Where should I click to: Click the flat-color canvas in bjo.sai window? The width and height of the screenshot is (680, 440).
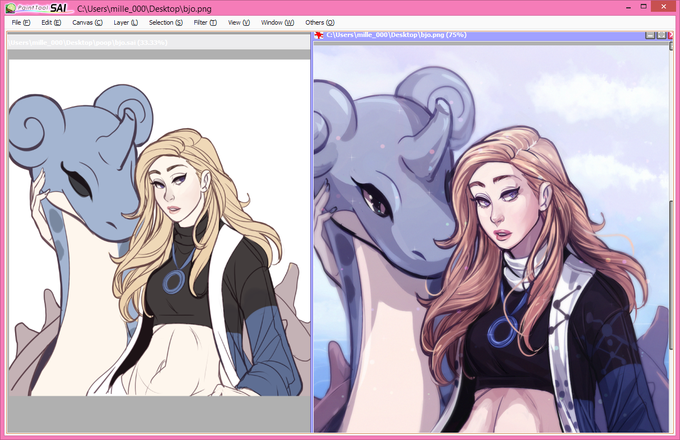160,228
